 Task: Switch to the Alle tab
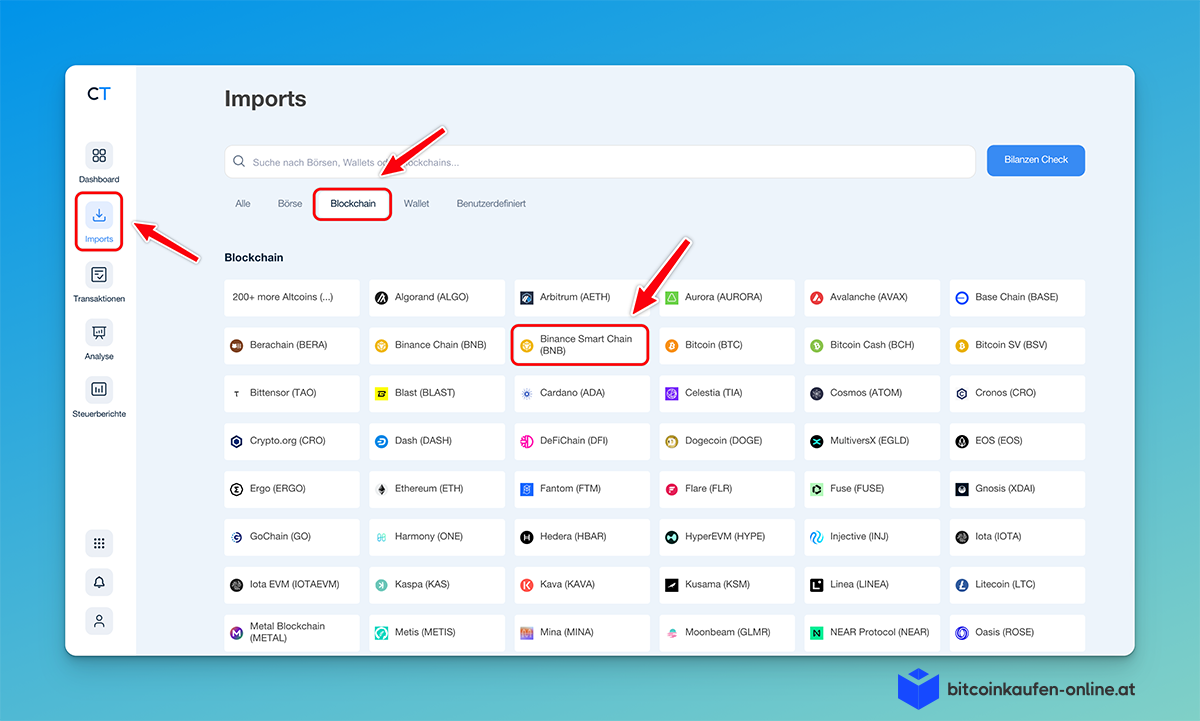243,204
